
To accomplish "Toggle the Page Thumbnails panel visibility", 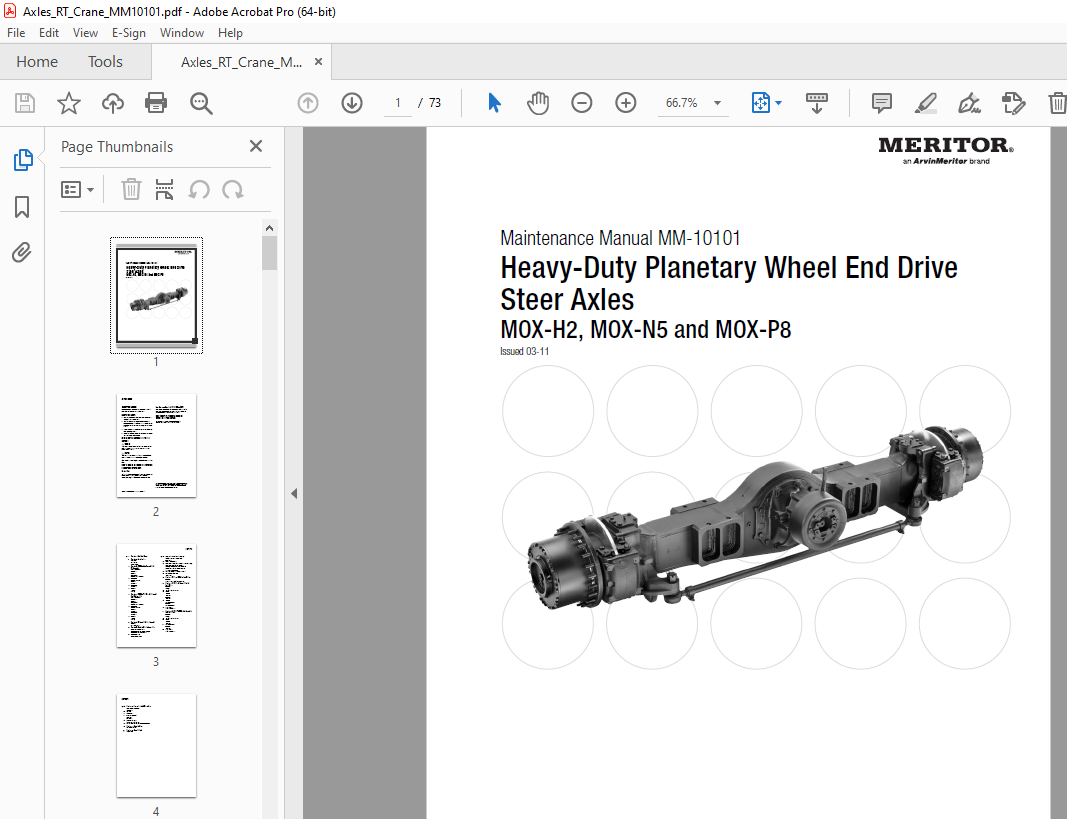I will coord(21,160).
